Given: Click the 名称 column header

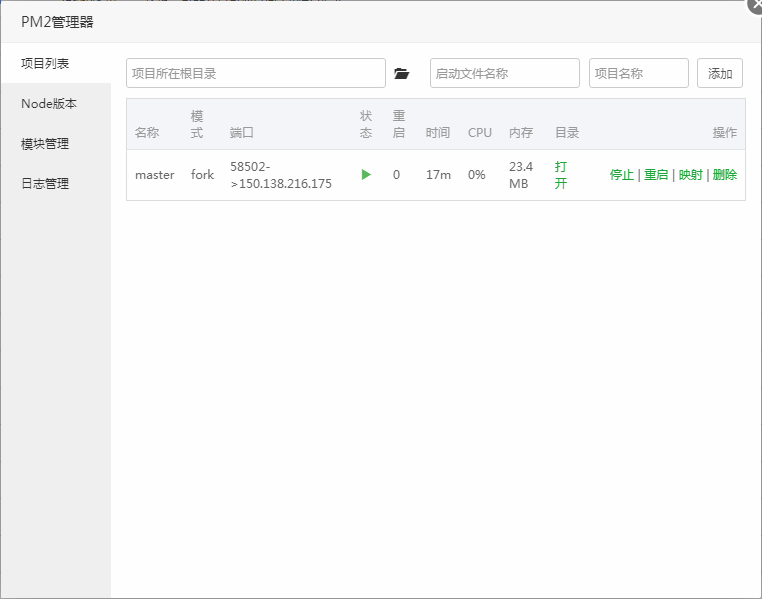Looking at the screenshot, I should tap(147, 133).
